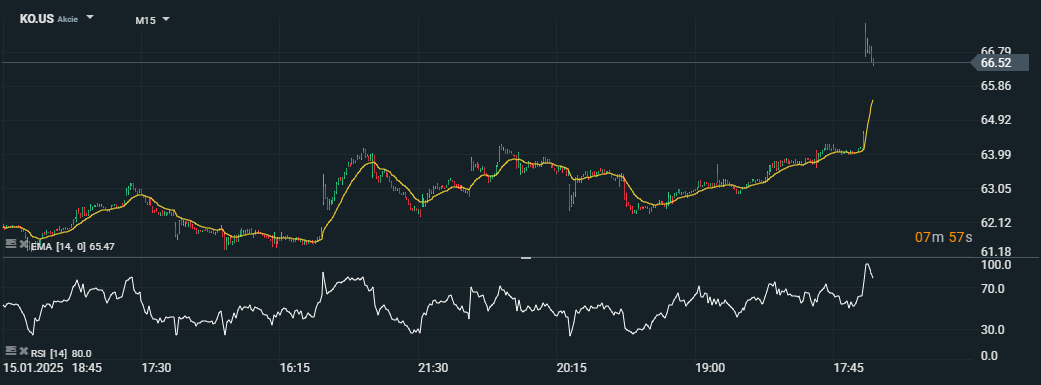This screenshot has width=1041, height=385.
Task: Click the 100.0 RSI scale label
Action: click(x=995, y=265)
